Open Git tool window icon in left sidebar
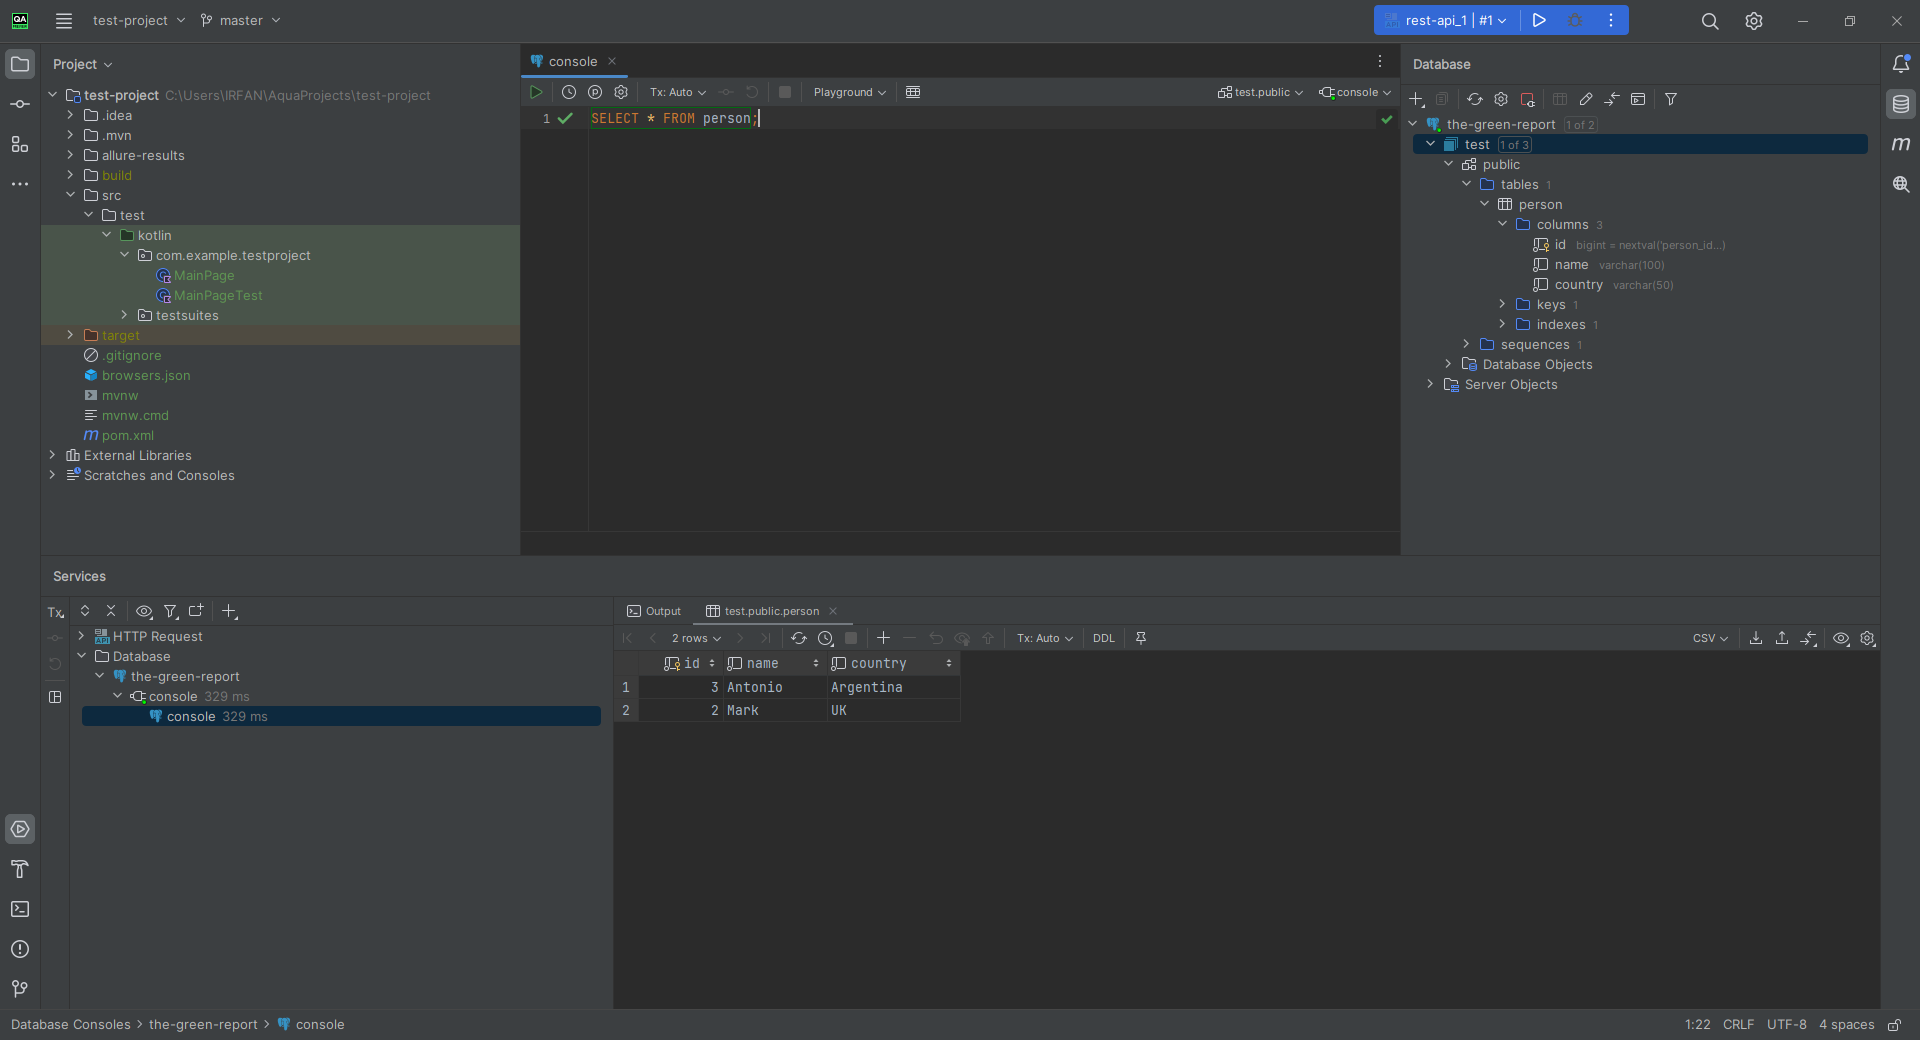Viewport: 1920px width, 1040px height. pos(20,989)
